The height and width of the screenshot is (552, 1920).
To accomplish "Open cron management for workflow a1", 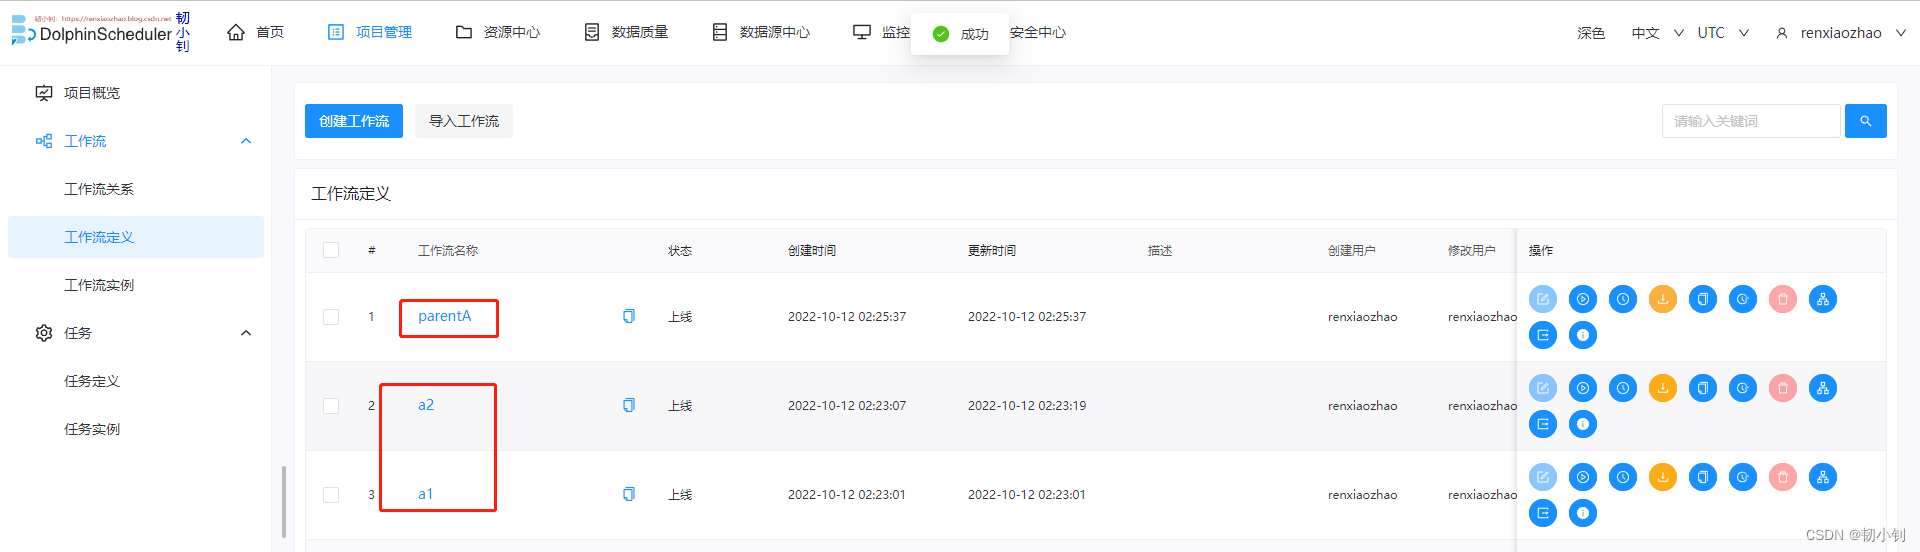I will [1743, 477].
